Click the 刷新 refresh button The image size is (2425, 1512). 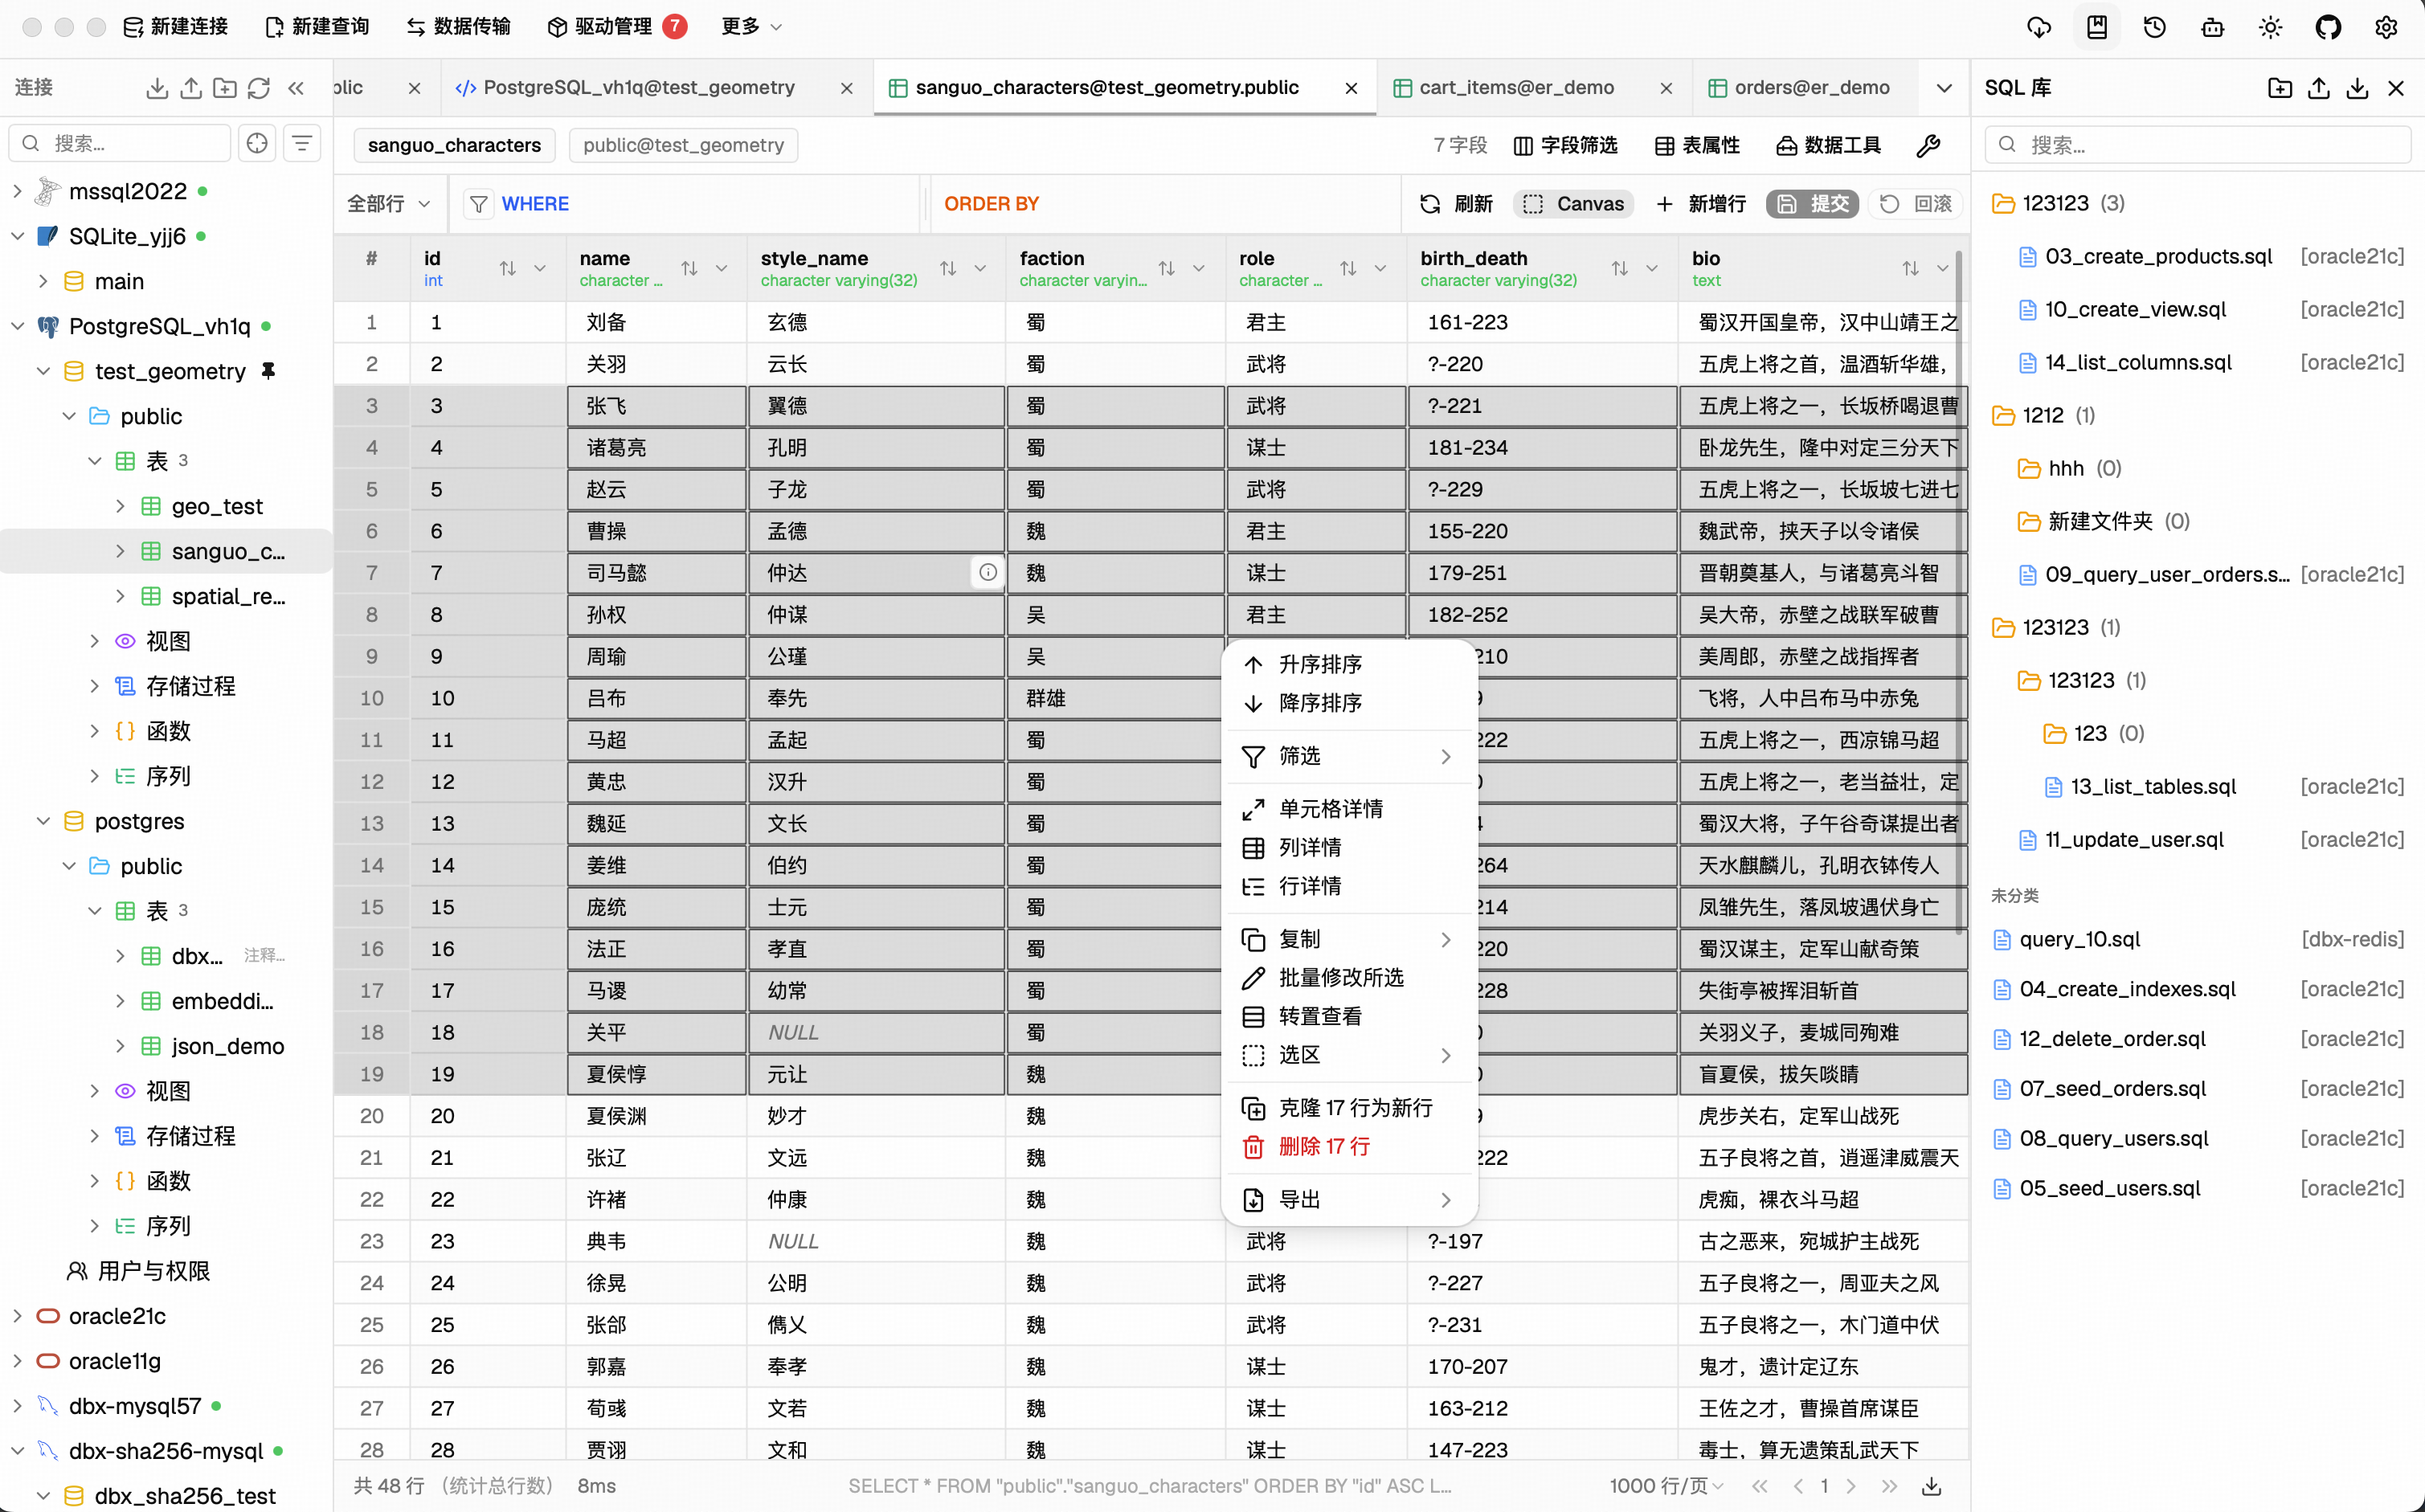pyautogui.click(x=1455, y=204)
